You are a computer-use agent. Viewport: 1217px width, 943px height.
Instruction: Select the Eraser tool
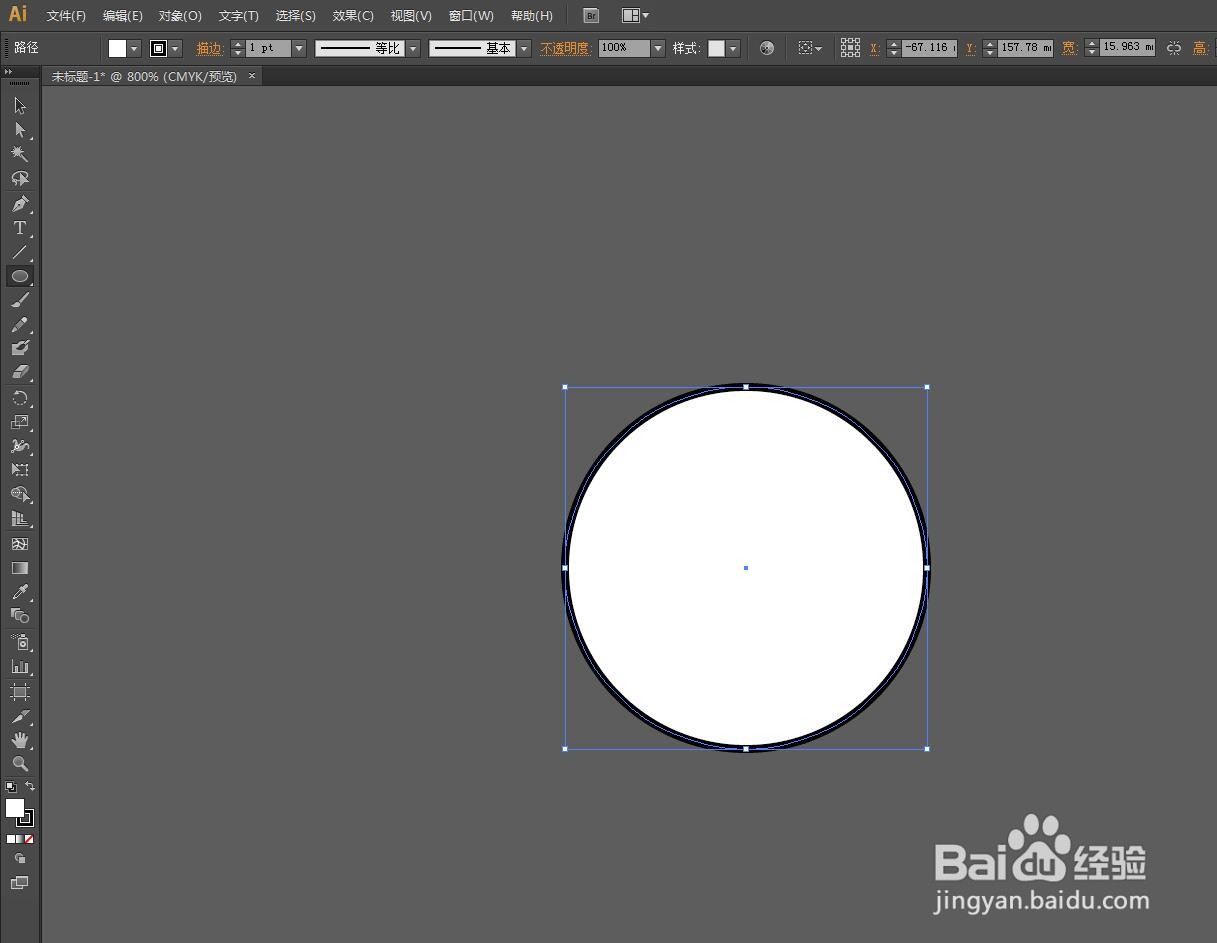20,372
